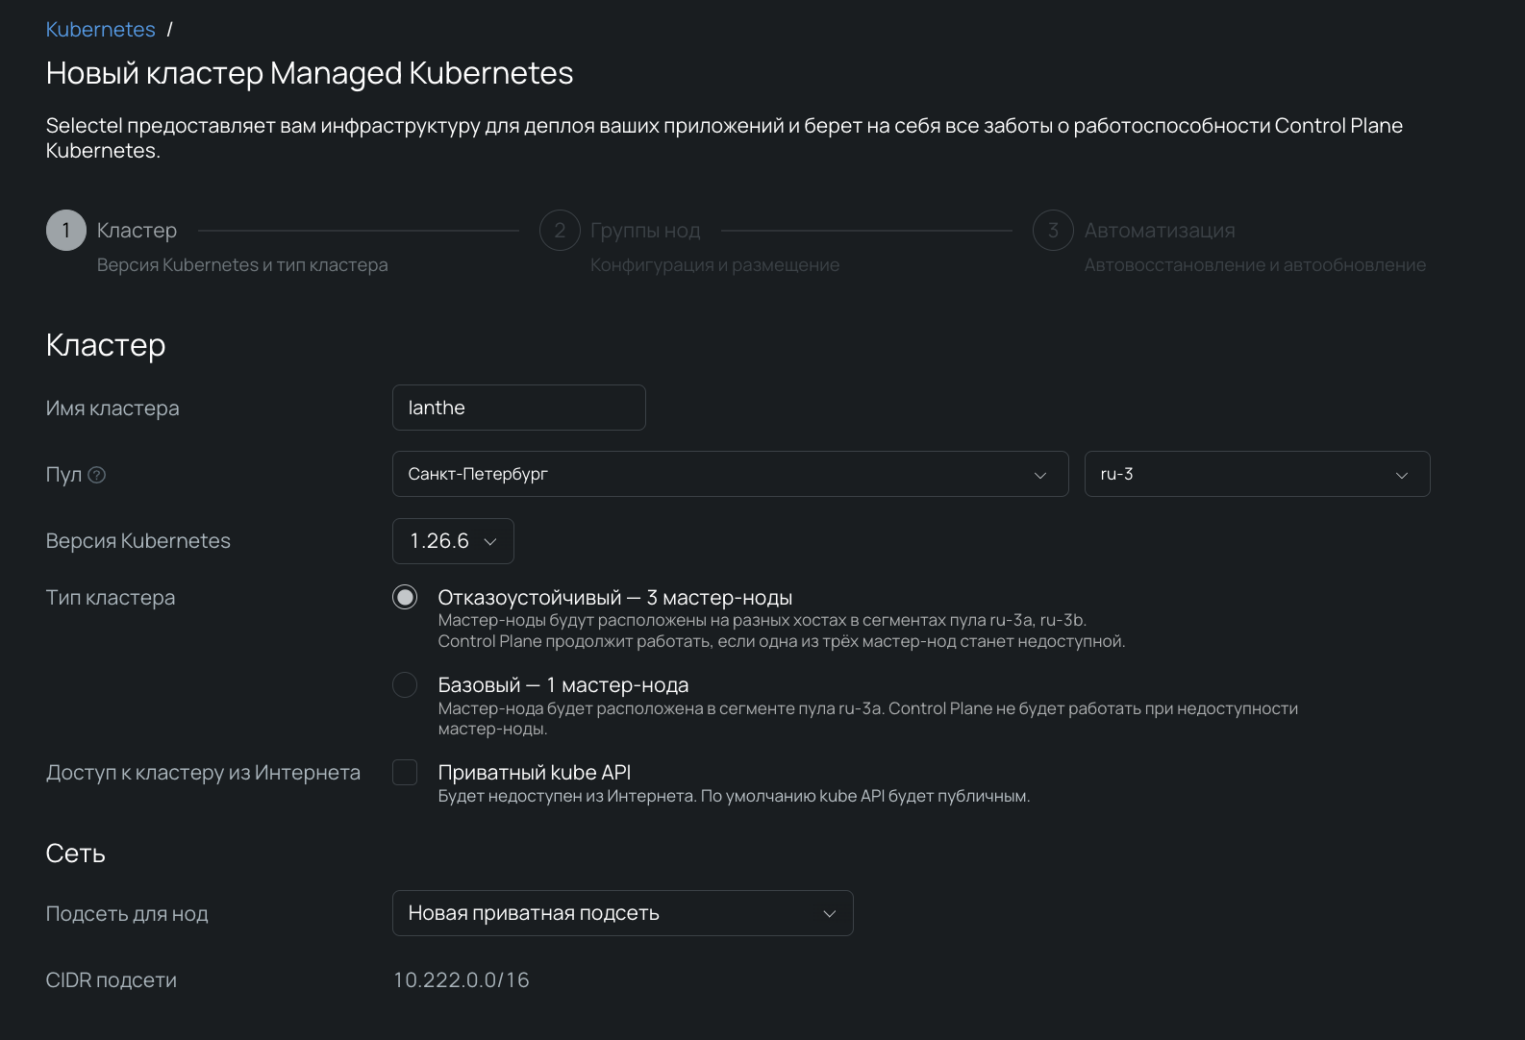Click the Тип кластера label
The height and width of the screenshot is (1040, 1525).
pyautogui.click(x=110, y=598)
